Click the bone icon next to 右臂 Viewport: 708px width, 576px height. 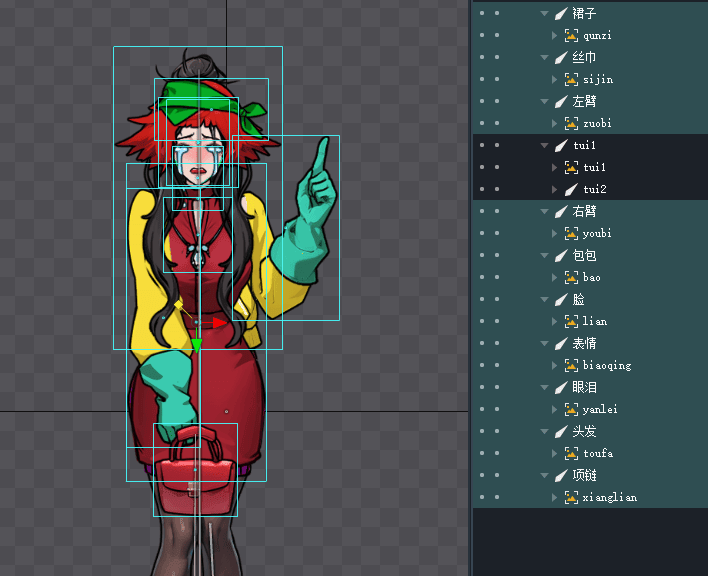[x=561, y=211]
